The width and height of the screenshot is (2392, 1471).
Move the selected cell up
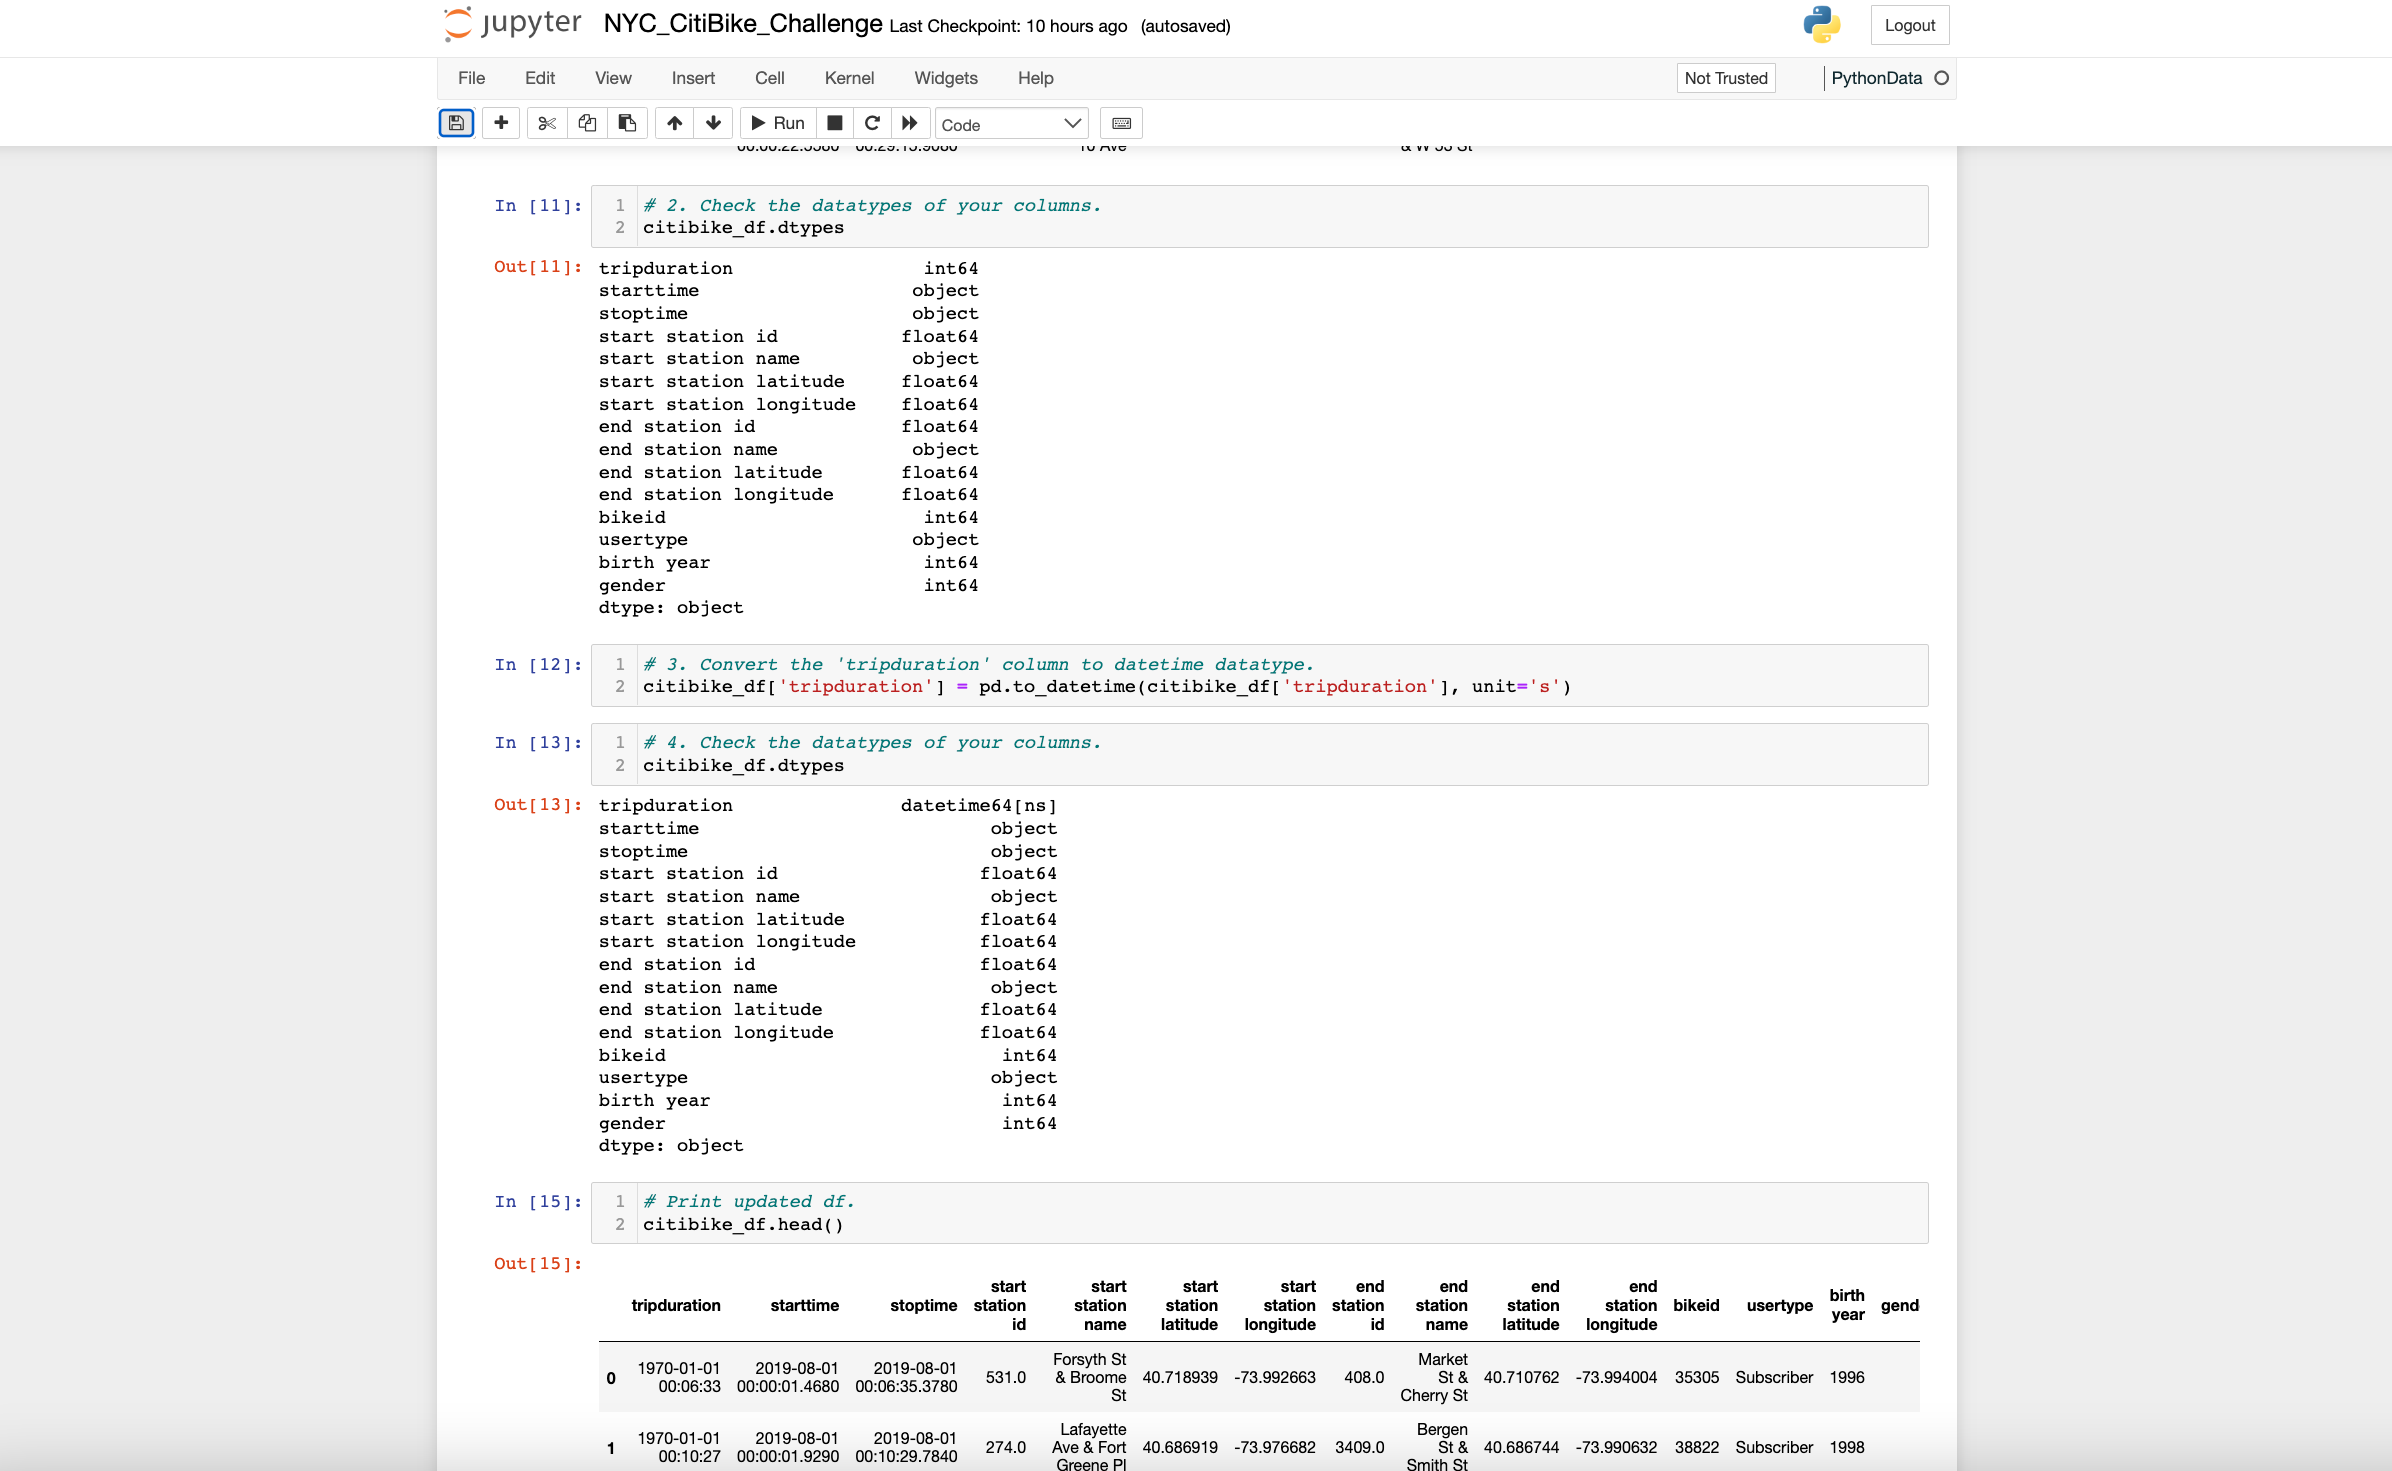675,123
